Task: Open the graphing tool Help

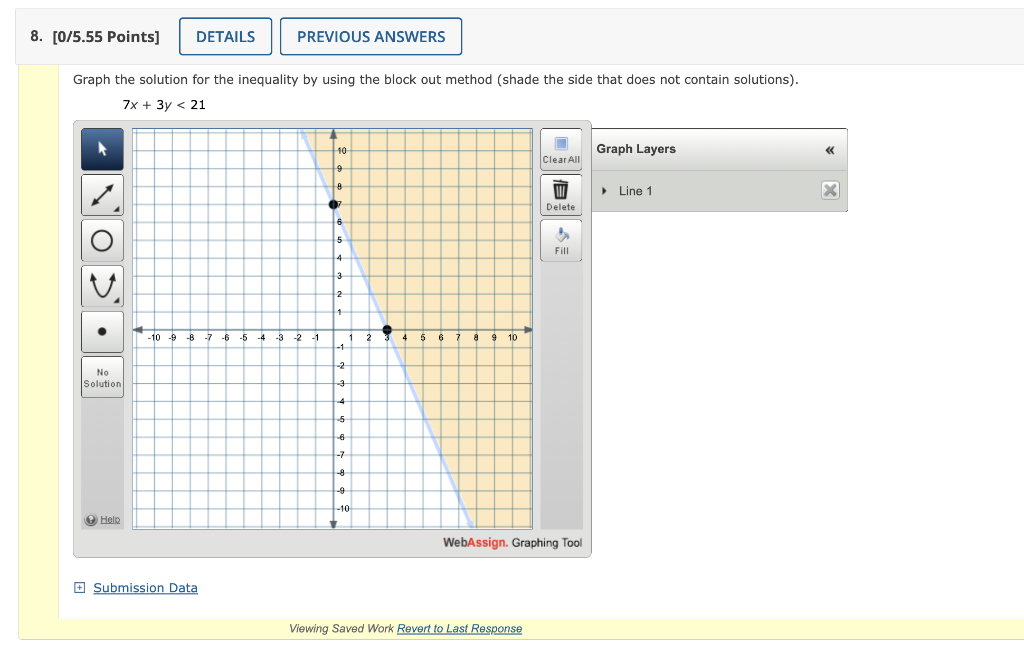Action: (103, 519)
